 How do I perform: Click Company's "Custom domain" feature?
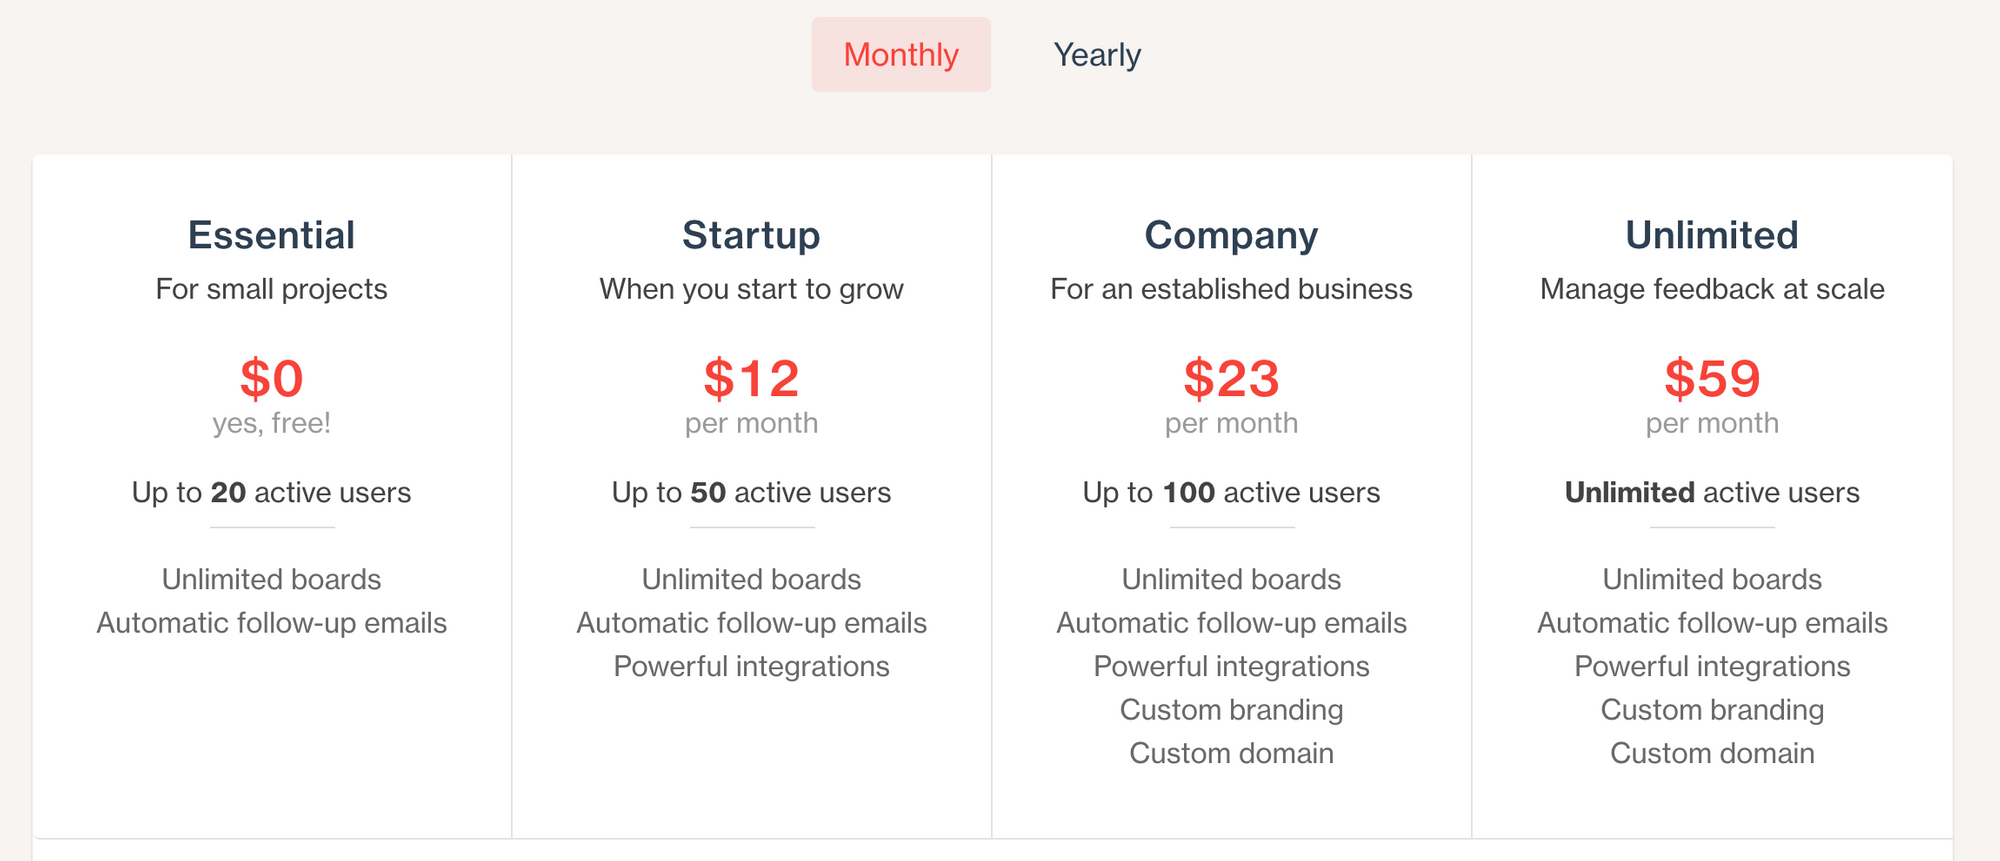tap(1231, 753)
